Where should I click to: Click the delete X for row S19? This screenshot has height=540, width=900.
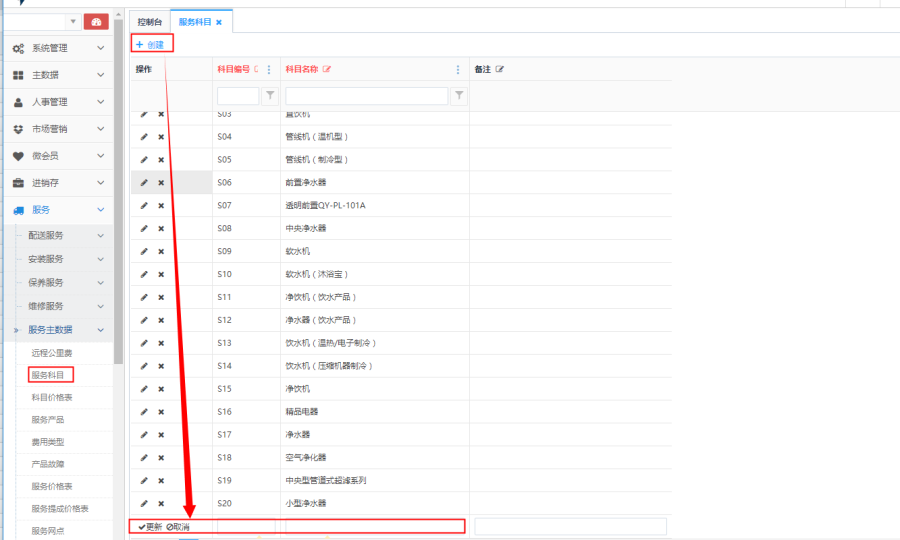(x=161, y=481)
